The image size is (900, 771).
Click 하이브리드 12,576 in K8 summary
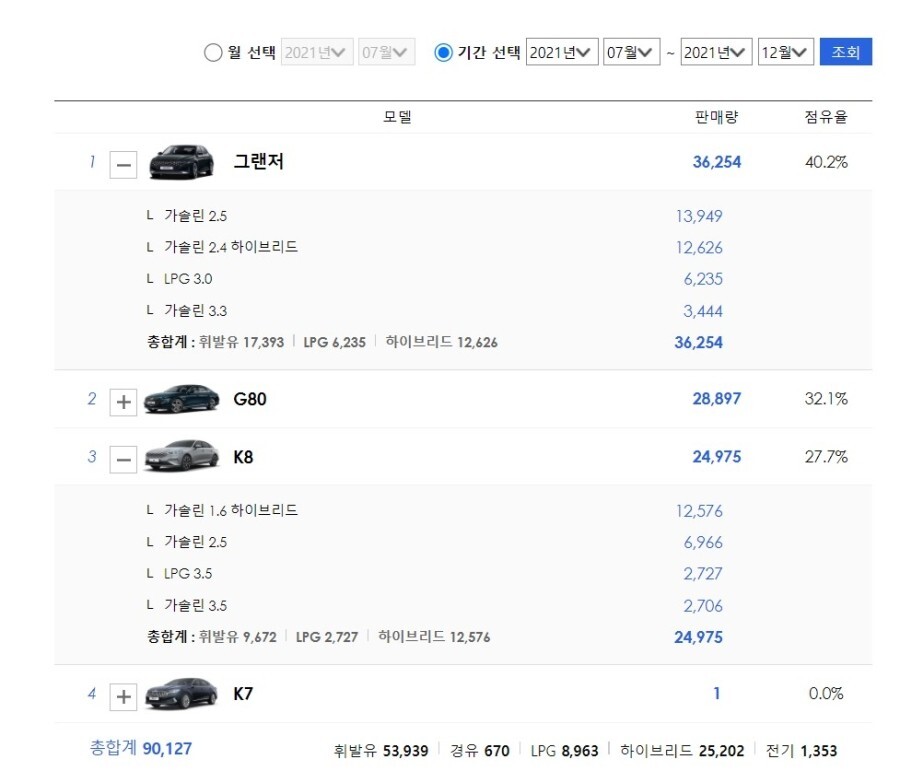click(x=434, y=637)
